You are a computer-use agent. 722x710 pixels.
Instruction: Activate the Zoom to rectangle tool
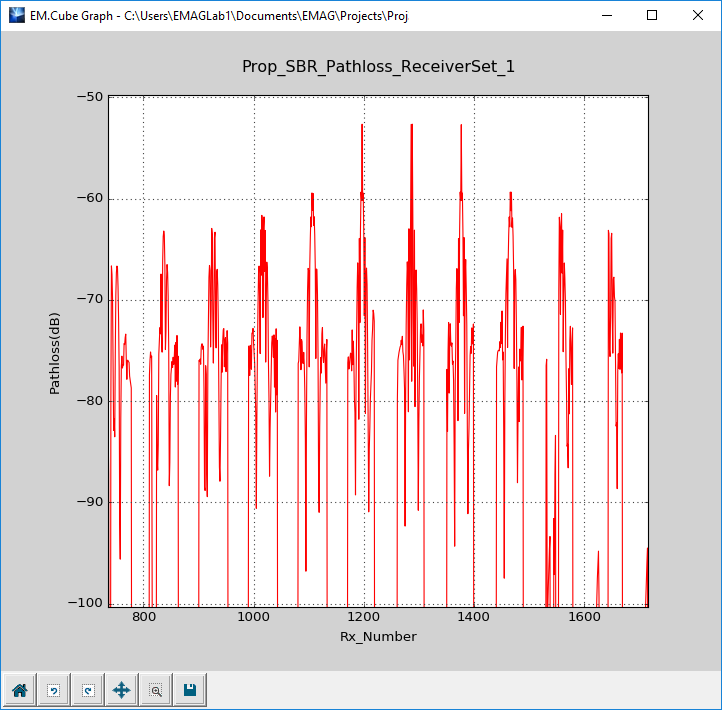(x=155, y=690)
